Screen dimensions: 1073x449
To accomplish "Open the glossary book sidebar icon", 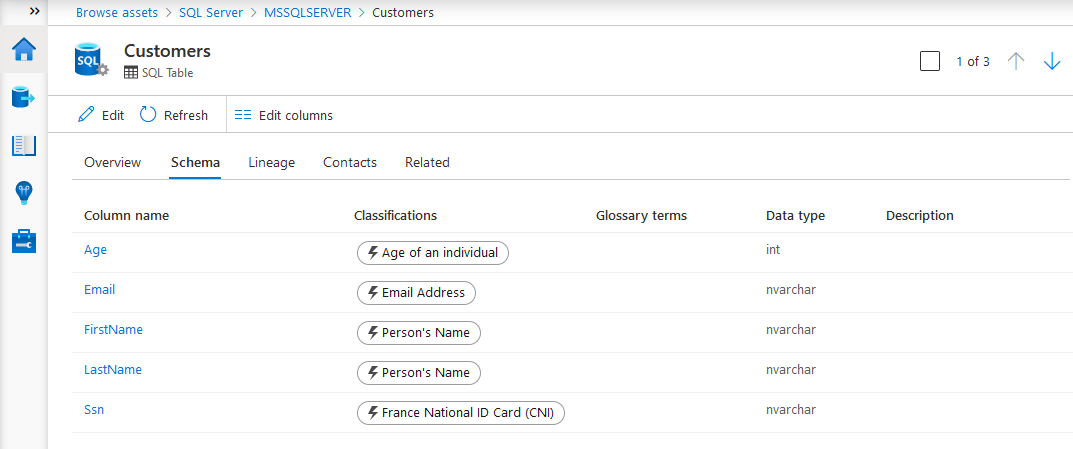I will pos(23,146).
